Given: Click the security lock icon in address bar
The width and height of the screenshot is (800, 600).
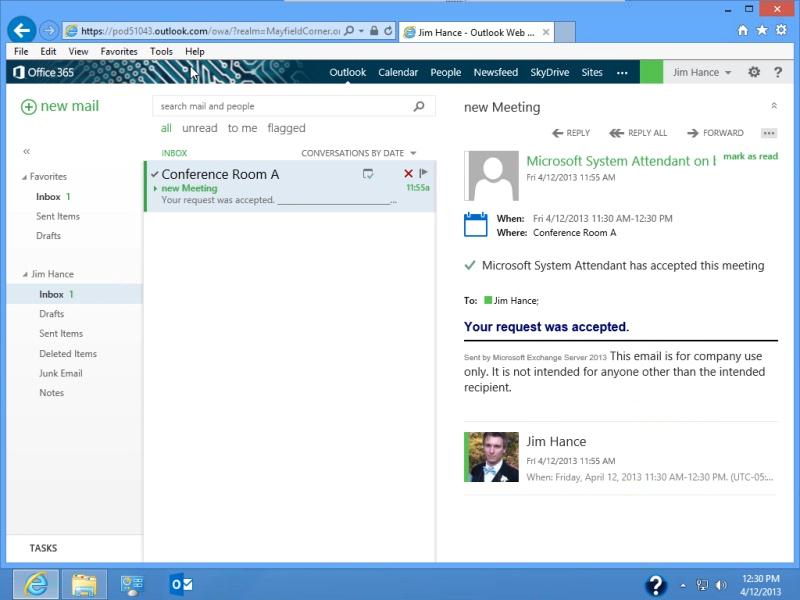Looking at the screenshot, I should pyautogui.click(x=374, y=31).
